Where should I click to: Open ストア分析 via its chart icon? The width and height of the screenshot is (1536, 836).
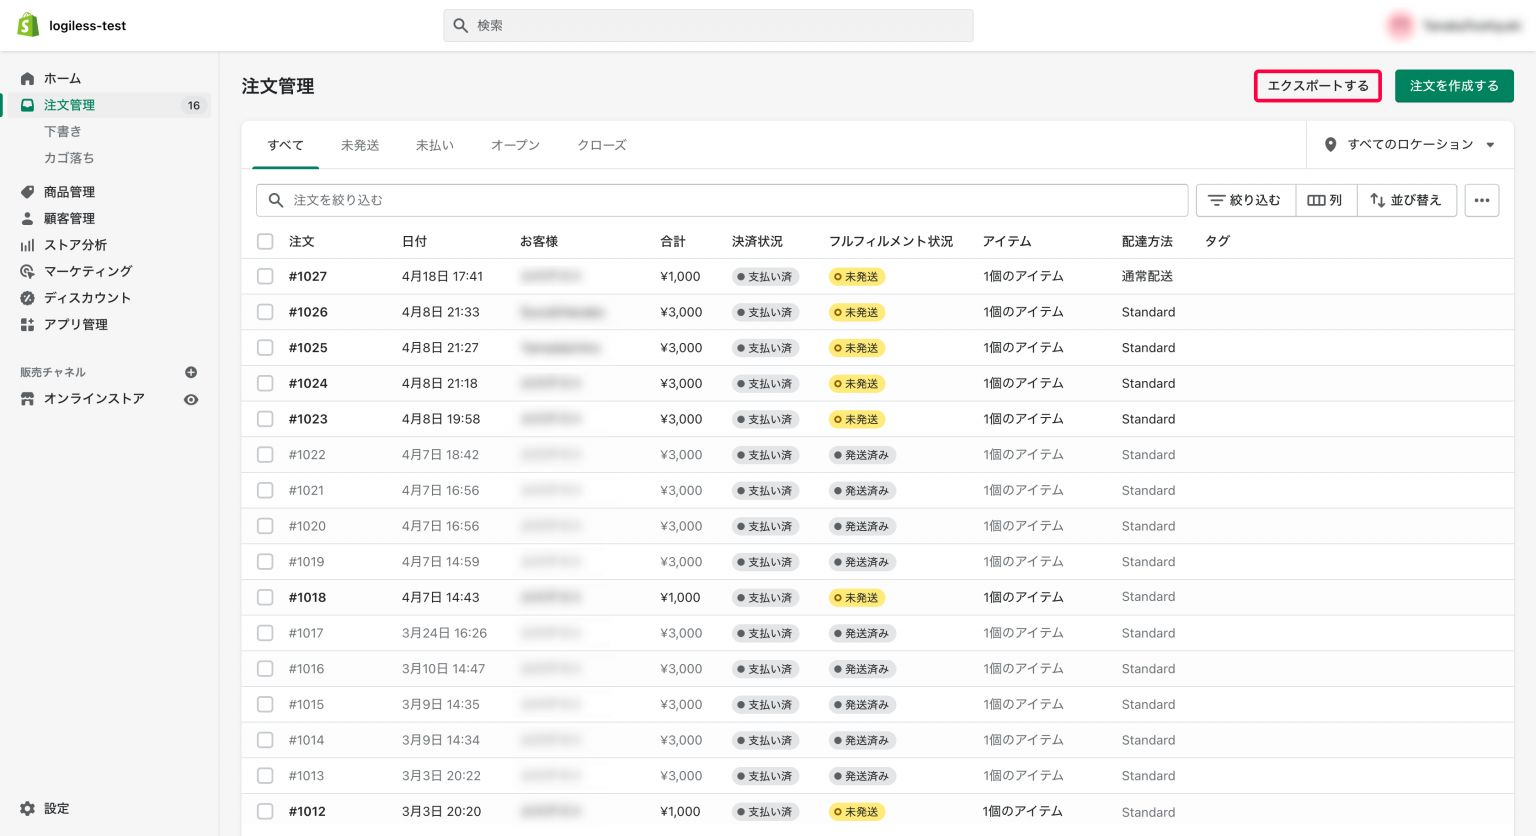pos(27,244)
